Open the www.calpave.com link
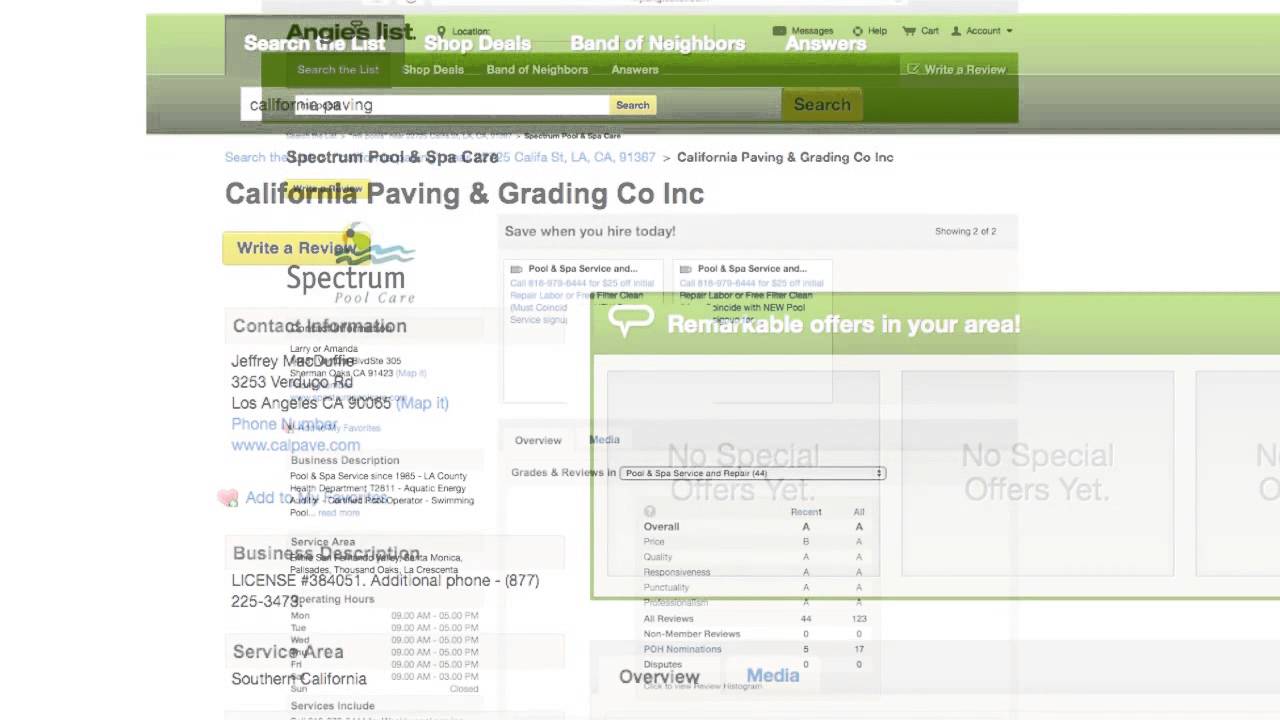 click(x=296, y=445)
